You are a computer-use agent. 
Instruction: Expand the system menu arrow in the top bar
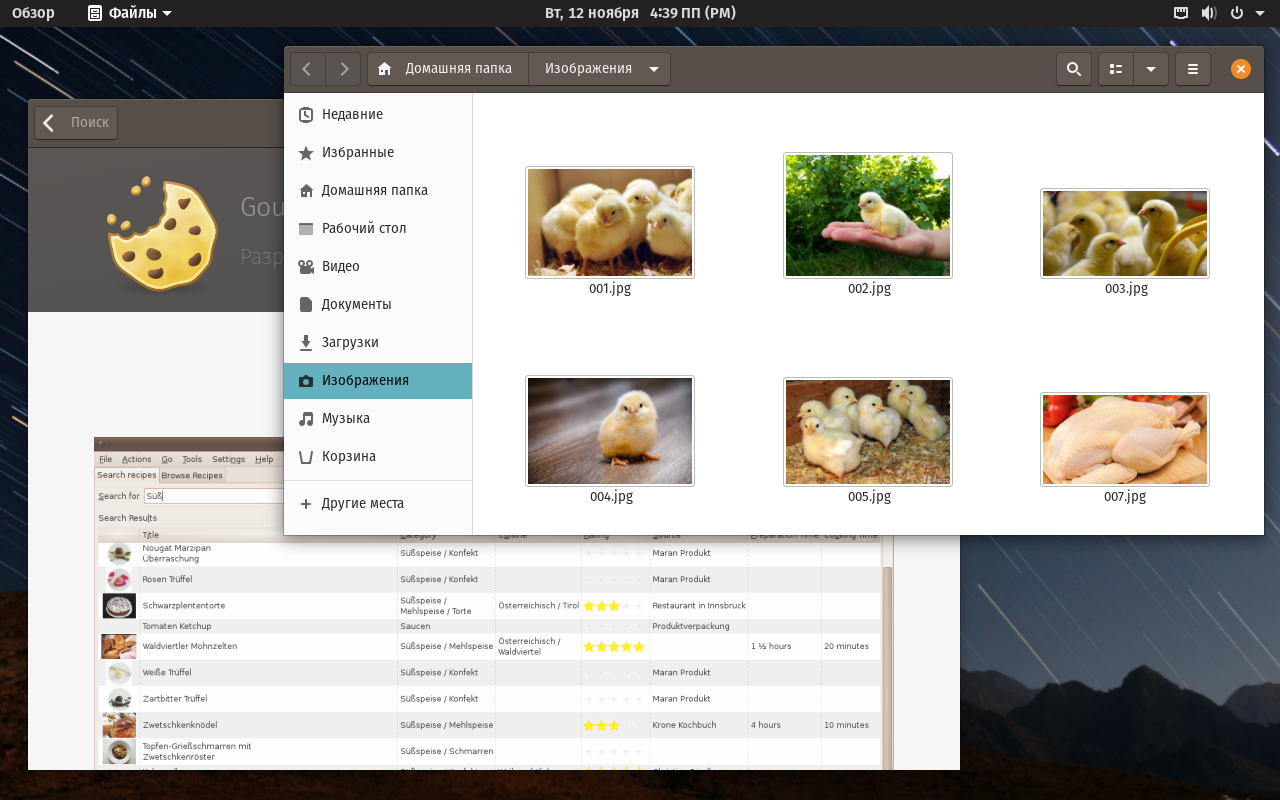(x=1260, y=13)
